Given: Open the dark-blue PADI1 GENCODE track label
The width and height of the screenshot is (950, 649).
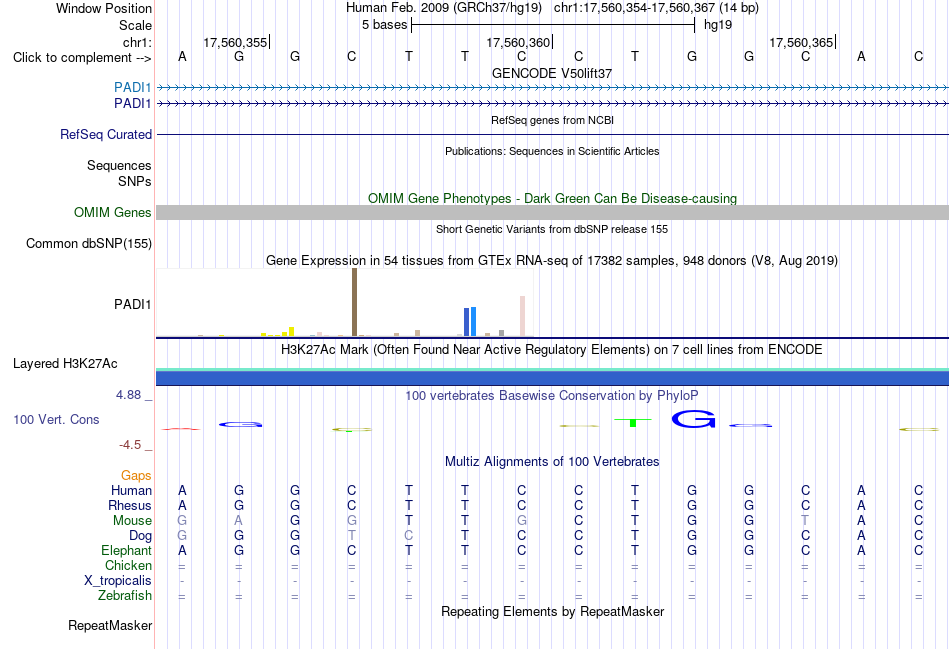Looking at the screenshot, I should click(x=132, y=104).
